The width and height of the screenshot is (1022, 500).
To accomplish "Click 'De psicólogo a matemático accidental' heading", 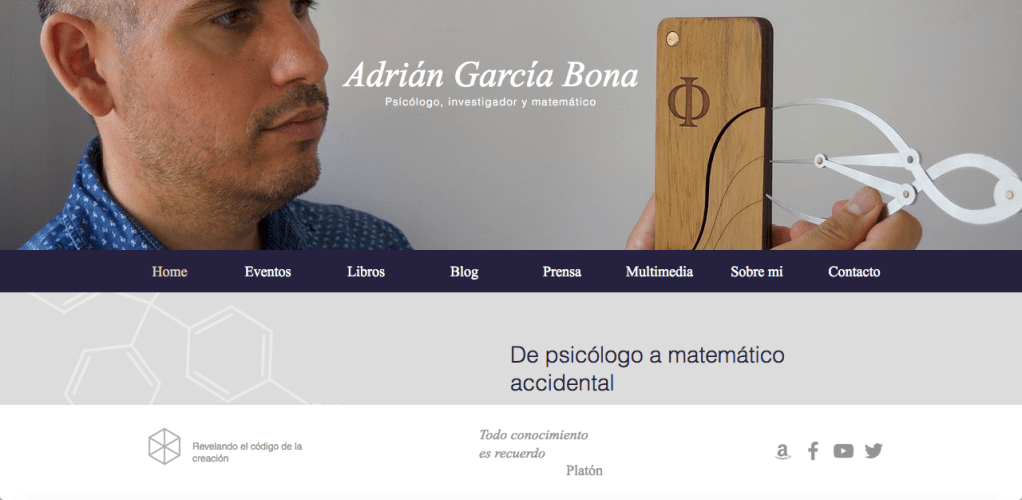I will pos(647,369).
